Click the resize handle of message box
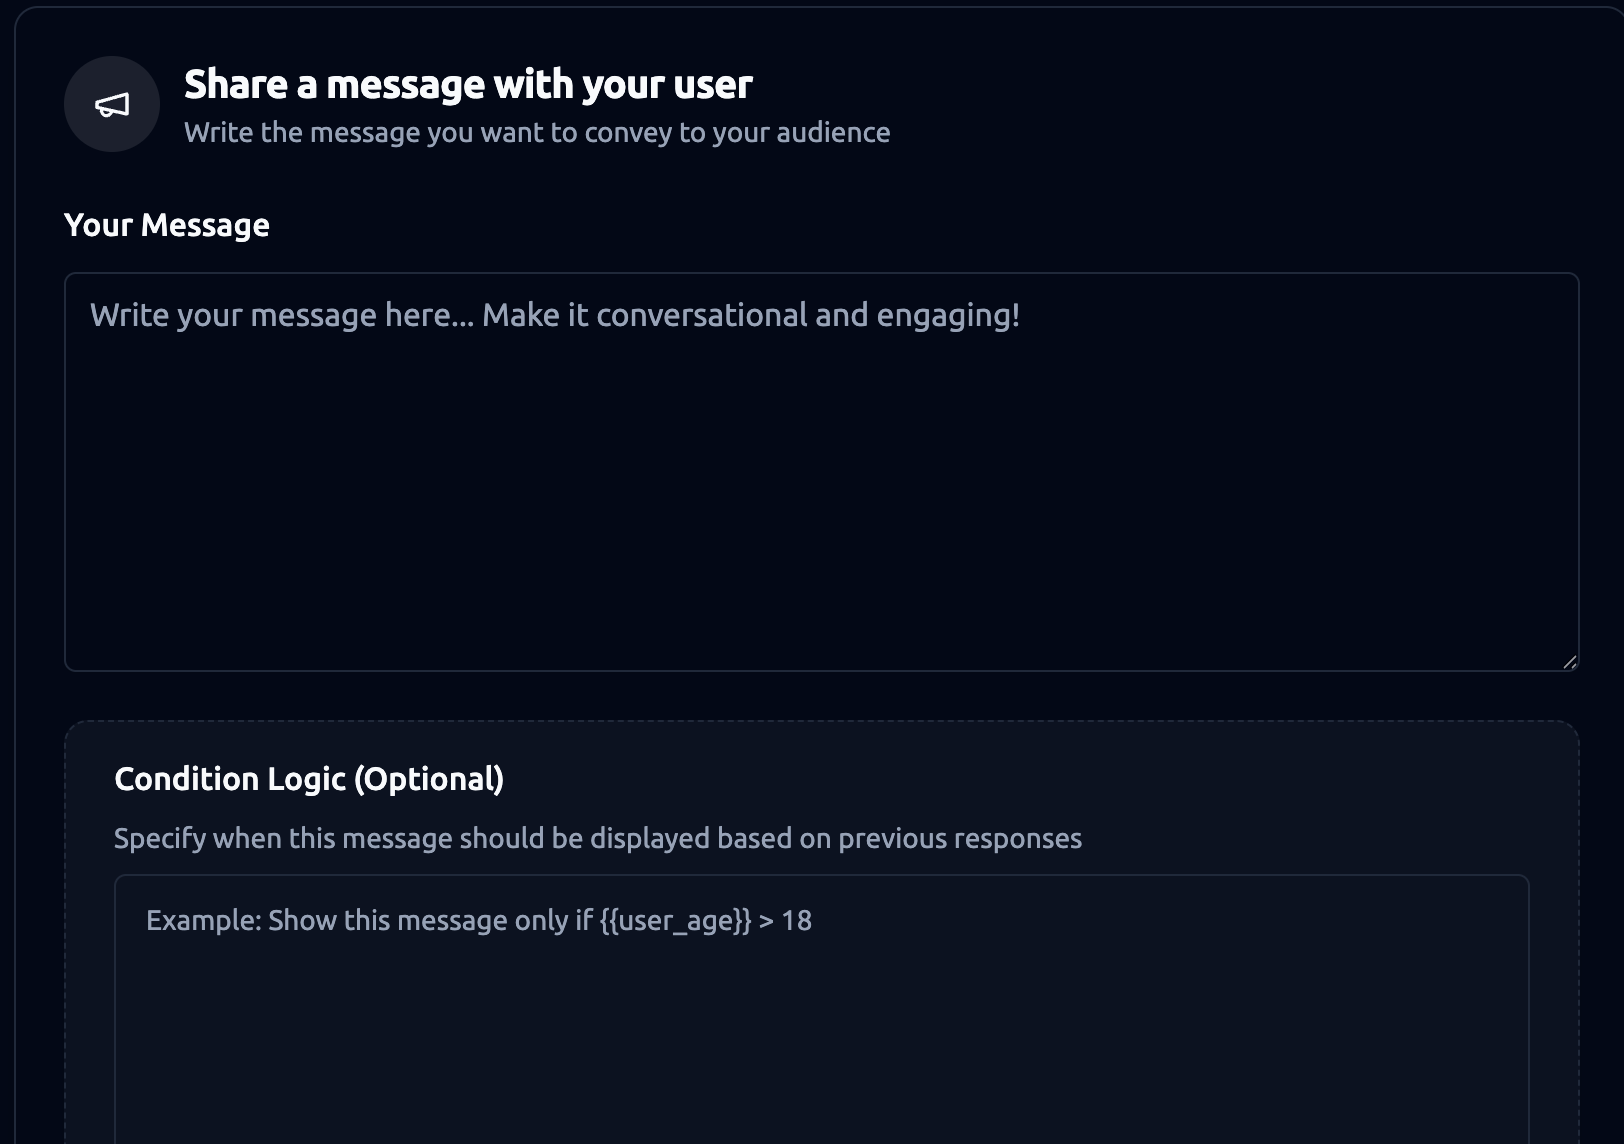Image resolution: width=1624 pixels, height=1144 pixels. coord(1569,661)
